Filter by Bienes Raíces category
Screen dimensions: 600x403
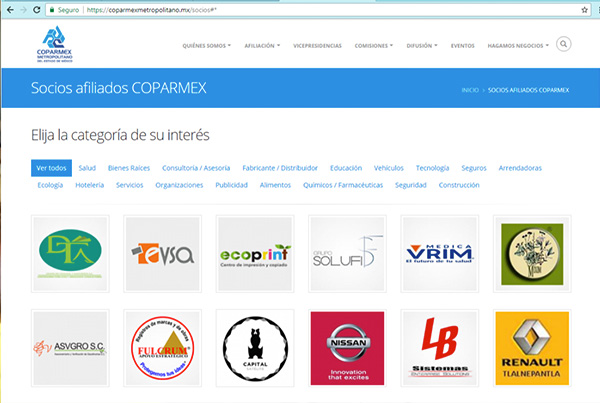point(129,168)
